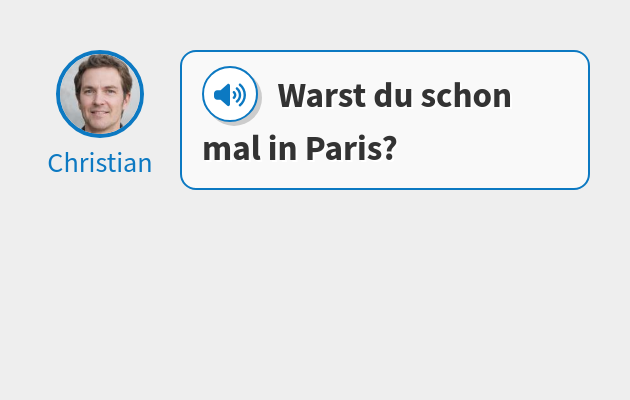Select the word du in the sentence
The height and width of the screenshot is (400, 630).
click(393, 96)
